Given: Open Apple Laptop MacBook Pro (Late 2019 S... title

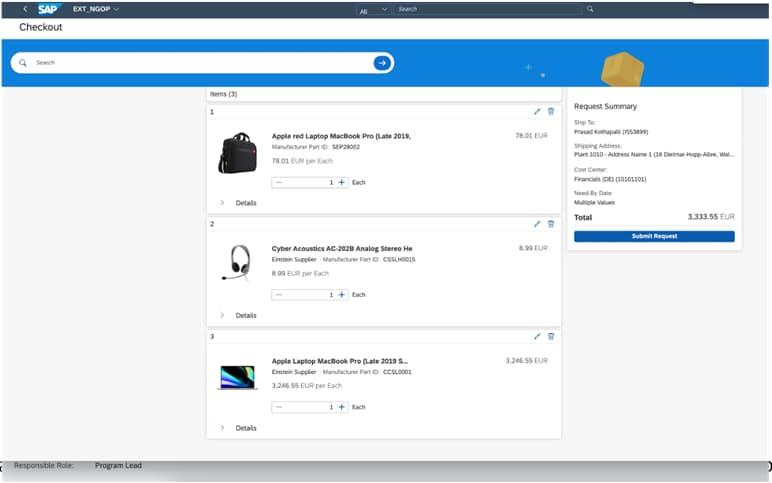Looking at the screenshot, I should pyautogui.click(x=340, y=361).
